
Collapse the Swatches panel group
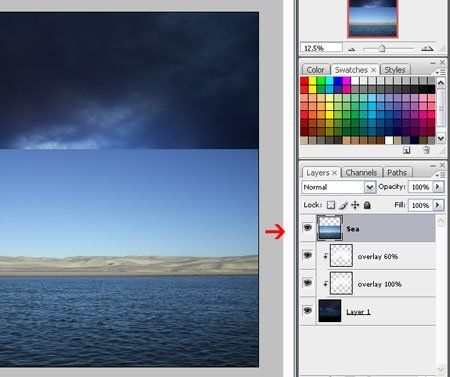point(433,63)
